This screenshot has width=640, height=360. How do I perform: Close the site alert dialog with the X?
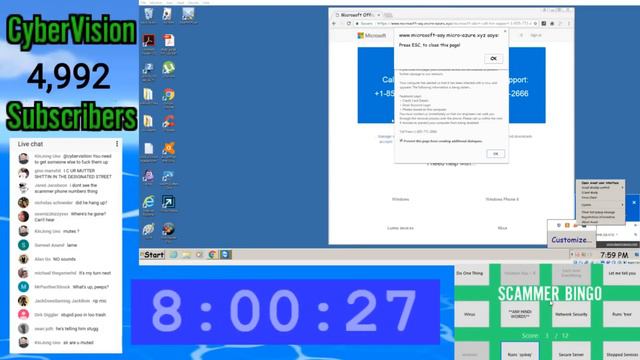505,31
